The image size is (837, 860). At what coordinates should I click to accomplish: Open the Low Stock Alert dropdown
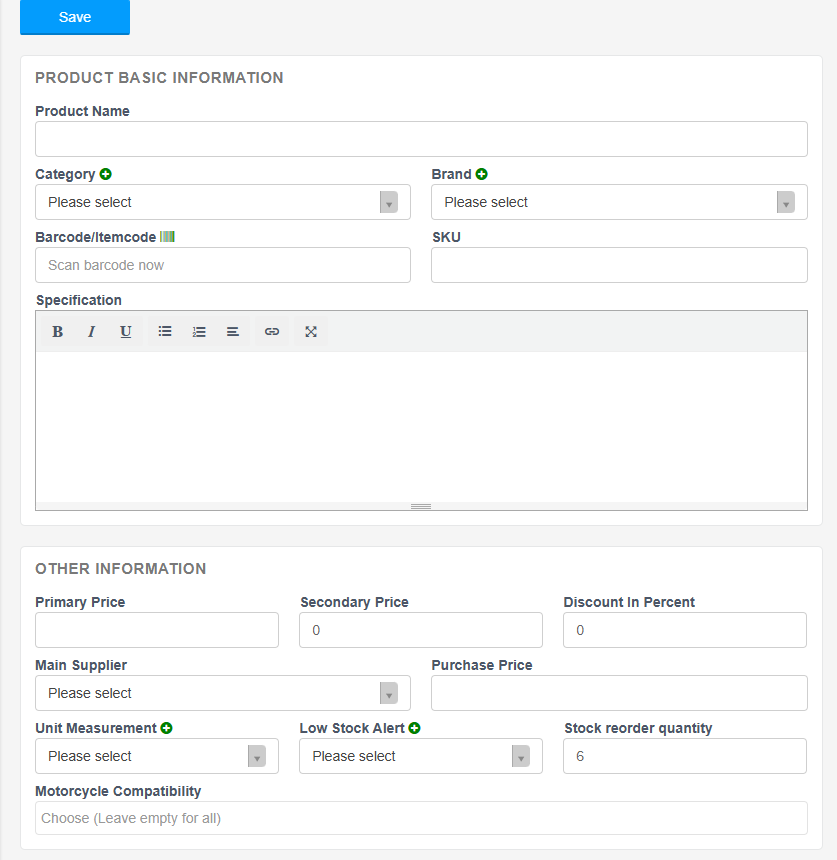420,756
